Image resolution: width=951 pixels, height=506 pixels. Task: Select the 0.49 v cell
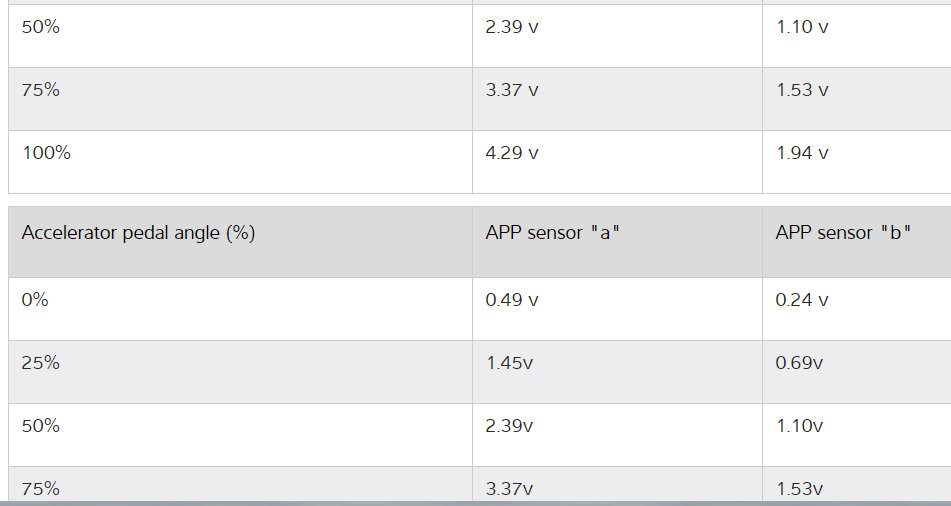[x=512, y=300]
